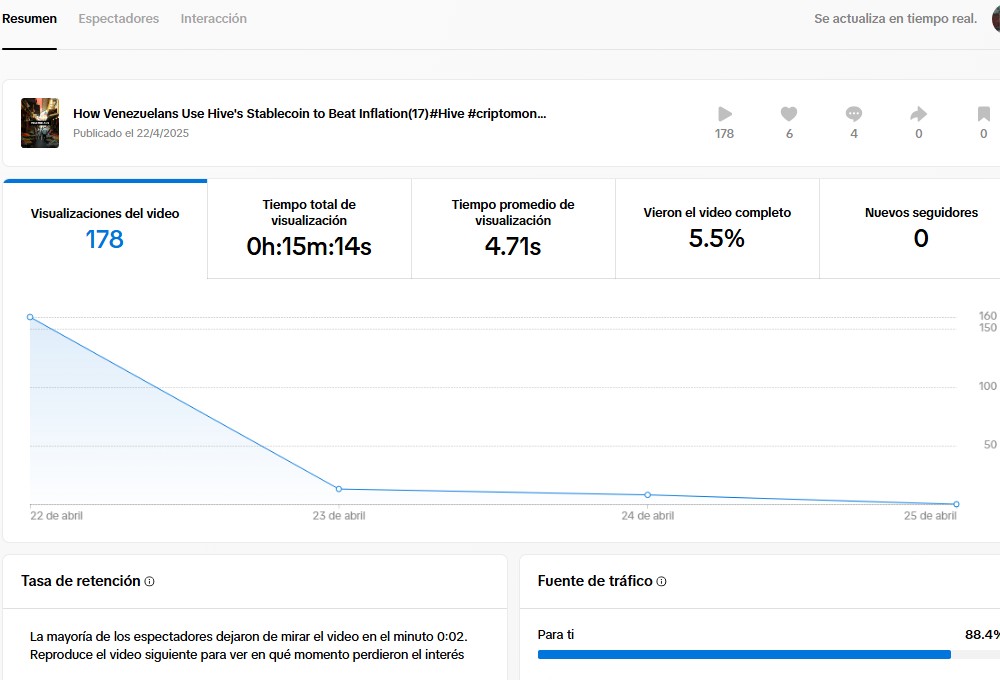Click the share arrow icon

coord(918,114)
